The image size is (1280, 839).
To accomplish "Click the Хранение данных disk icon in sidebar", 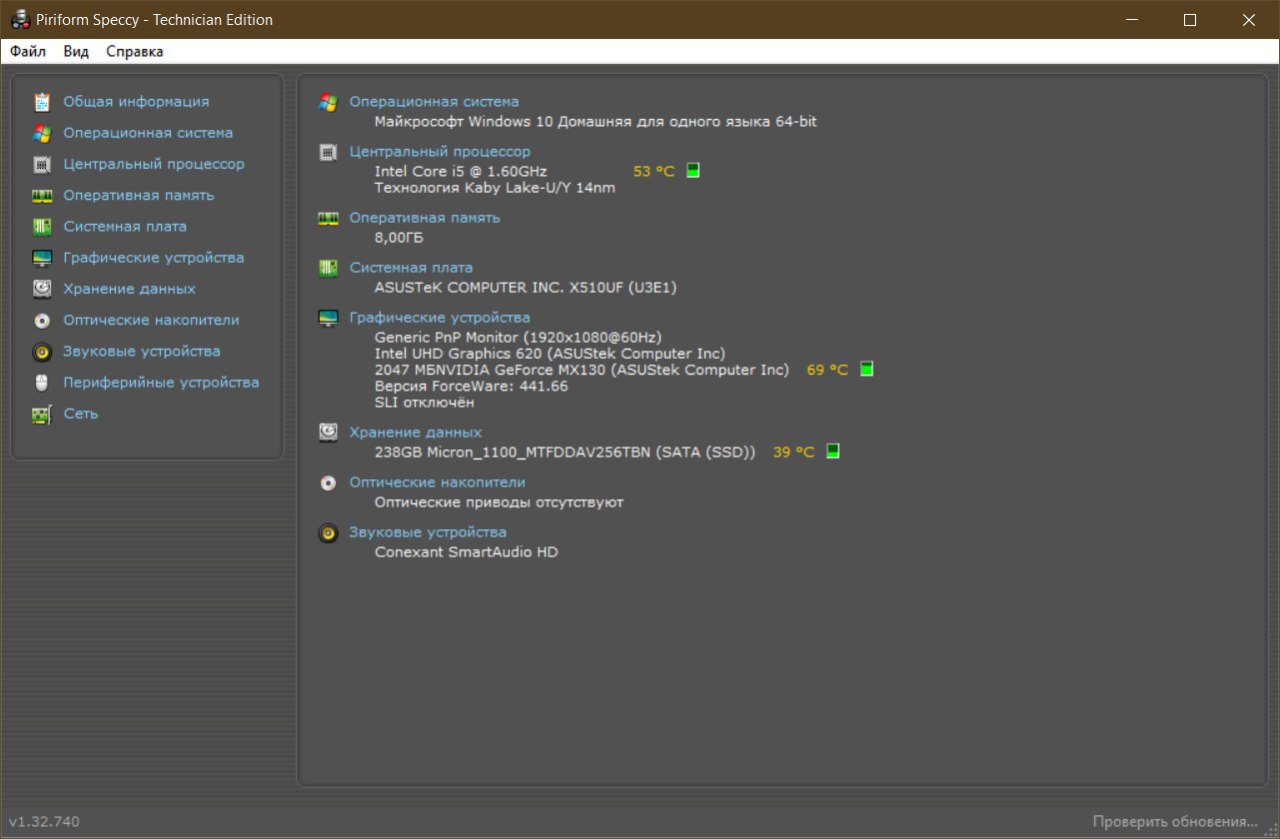I will tap(41, 289).
